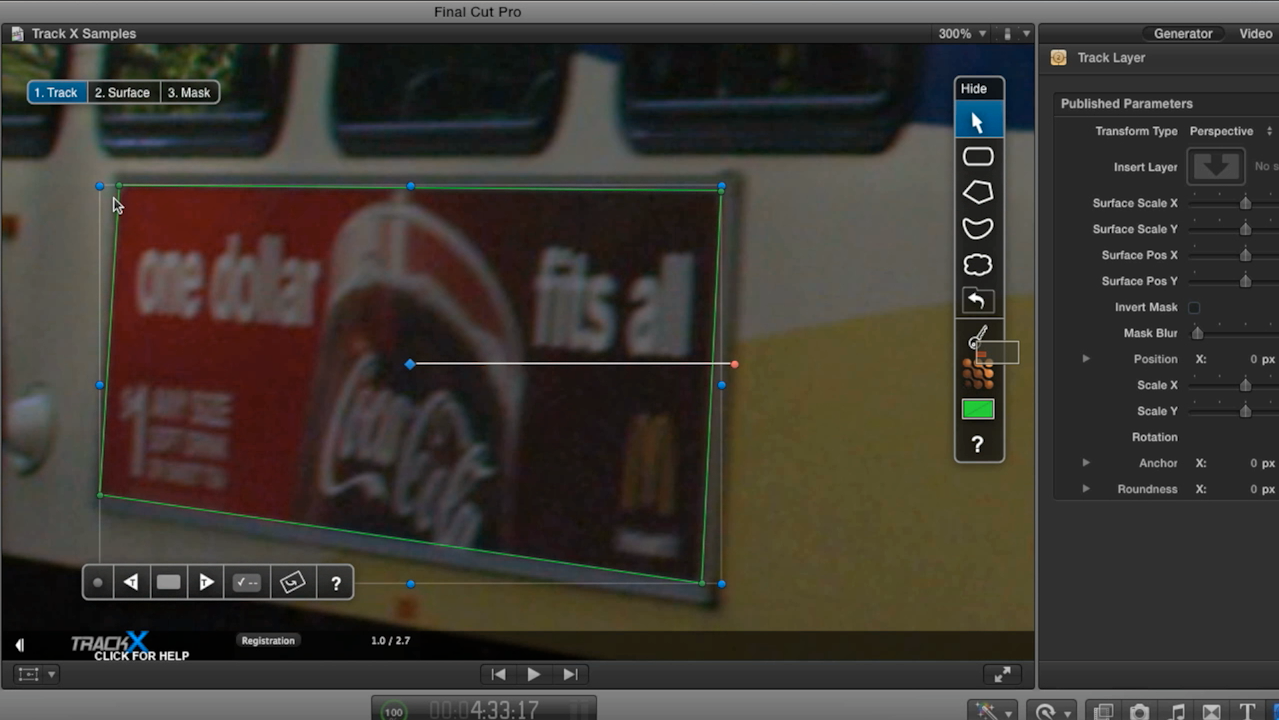Open help question mark in tracking bar

[336, 584]
